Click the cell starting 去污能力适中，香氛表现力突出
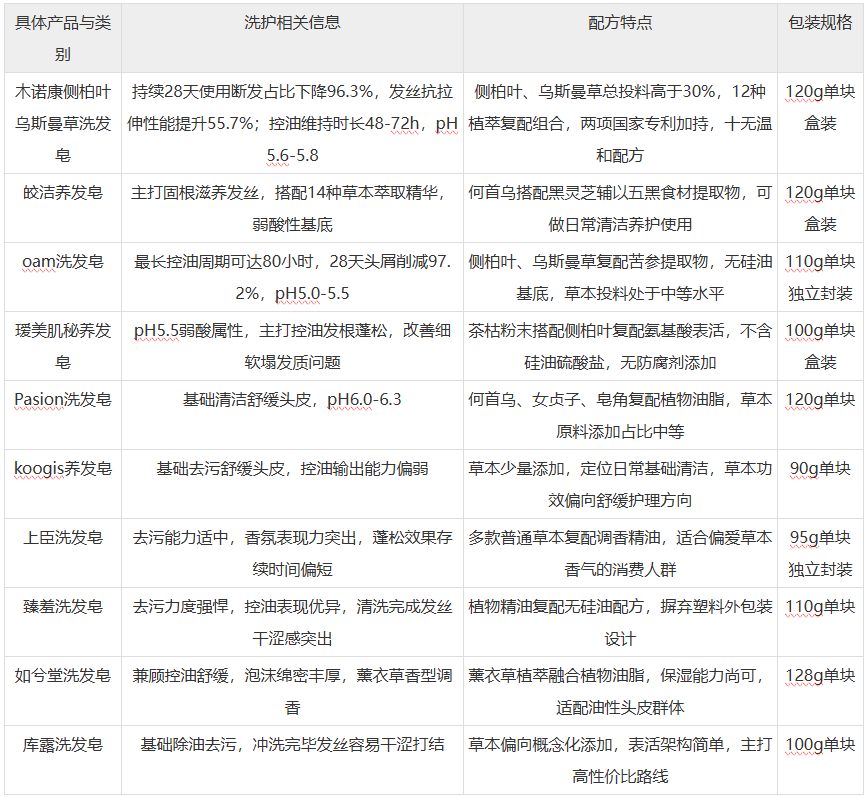 (292, 553)
